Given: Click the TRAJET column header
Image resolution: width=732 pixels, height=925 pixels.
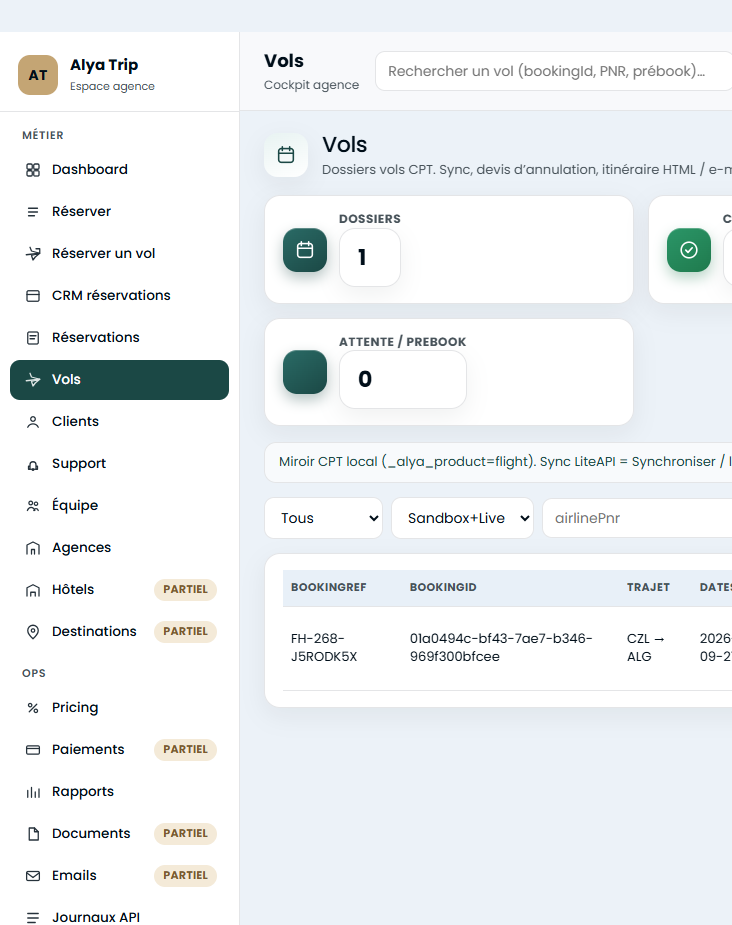Looking at the screenshot, I should coord(648,588).
